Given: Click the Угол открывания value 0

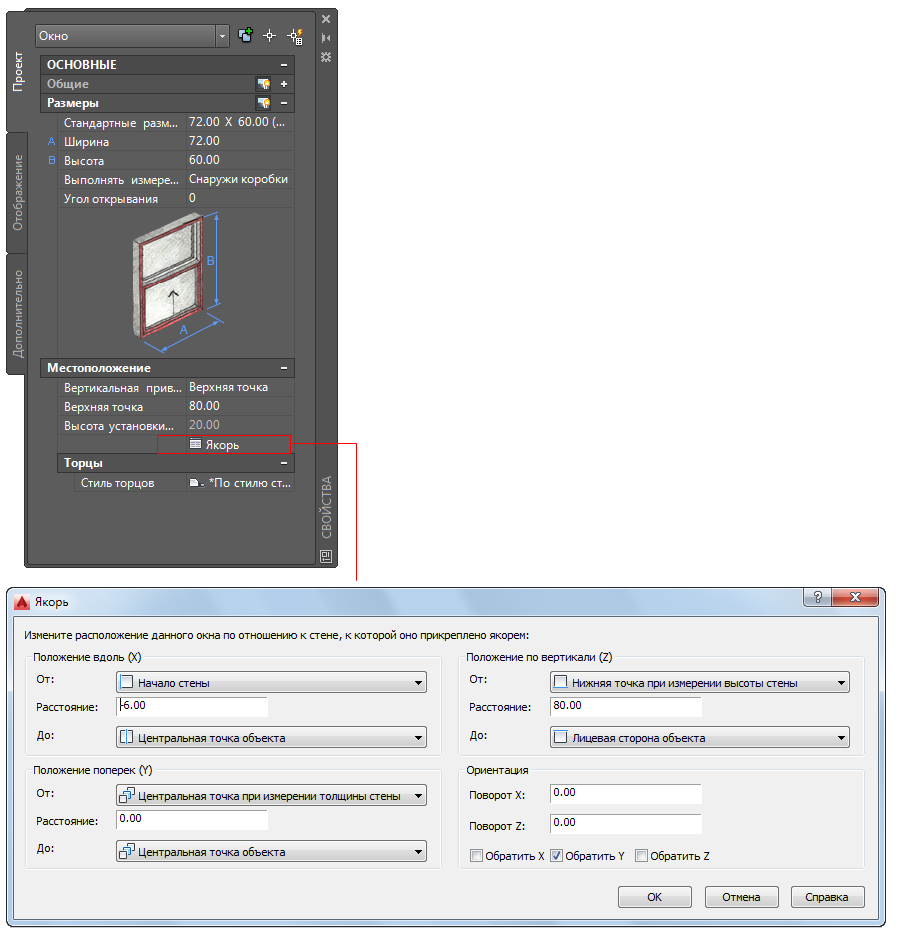Looking at the screenshot, I should point(240,198).
